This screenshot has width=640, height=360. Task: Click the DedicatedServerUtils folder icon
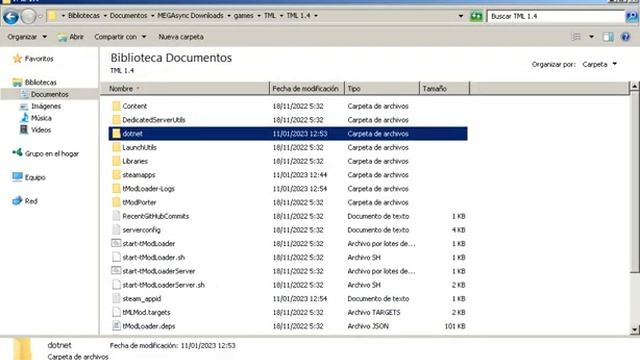click(x=116, y=120)
